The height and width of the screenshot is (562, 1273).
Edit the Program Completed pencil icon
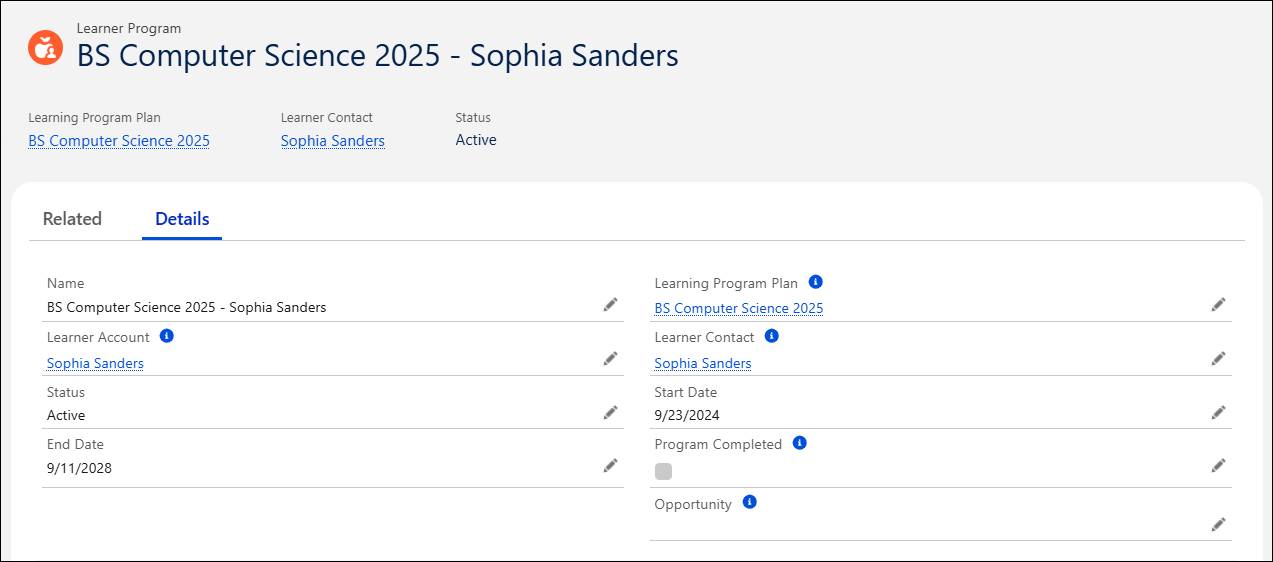1218,465
